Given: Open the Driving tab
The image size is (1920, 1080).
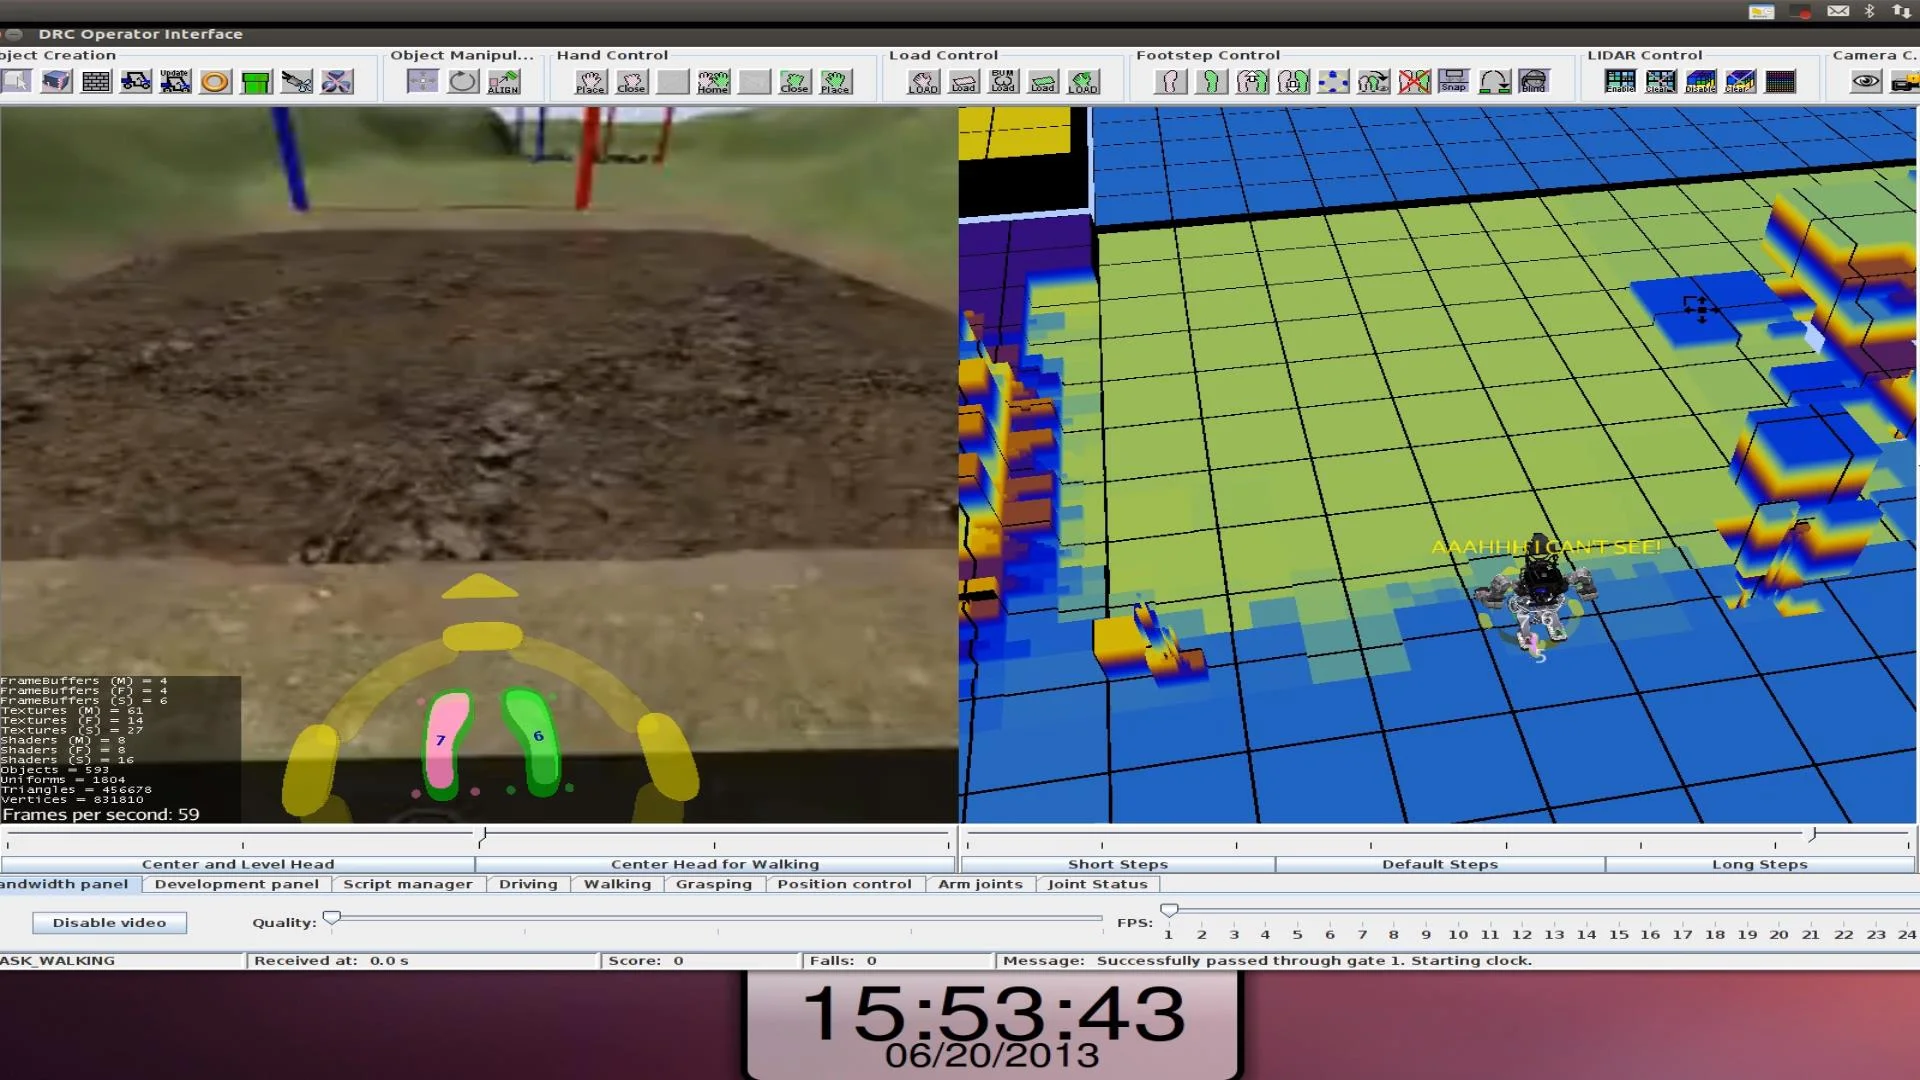Looking at the screenshot, I should click(528, 884).
